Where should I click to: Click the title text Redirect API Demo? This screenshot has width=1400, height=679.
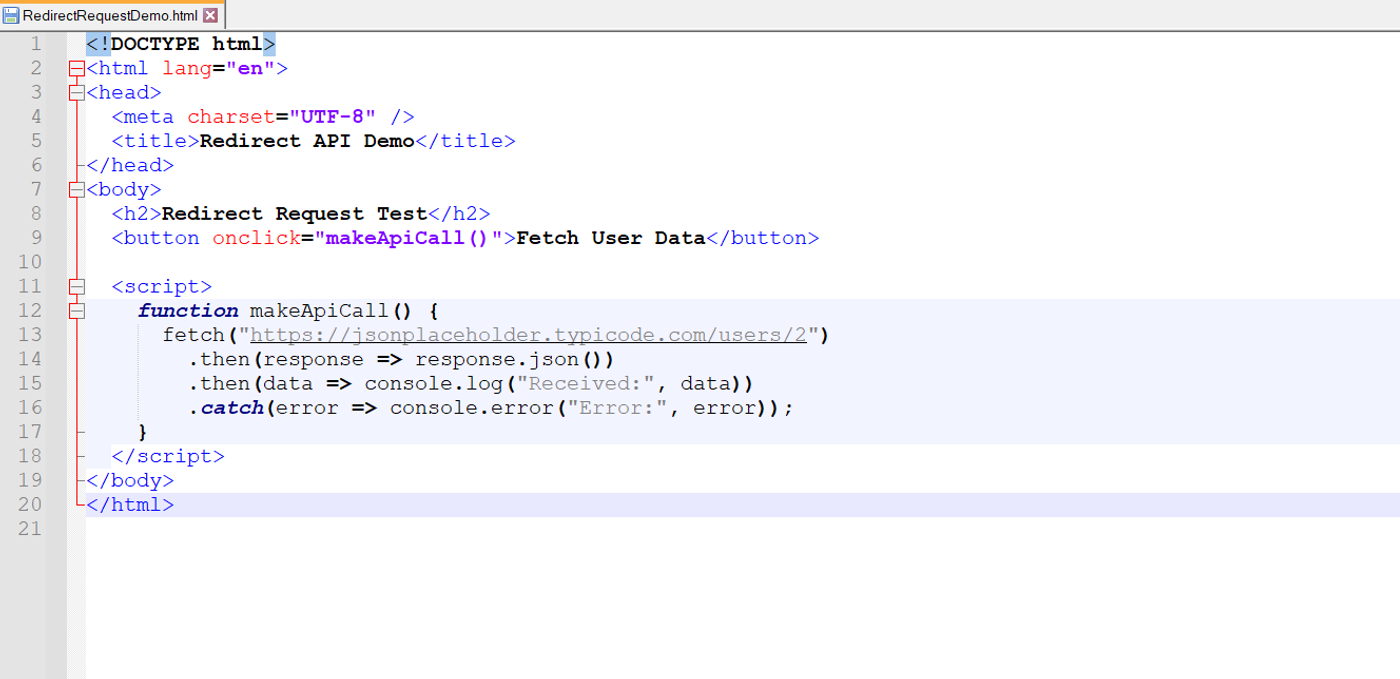point(307,141)
